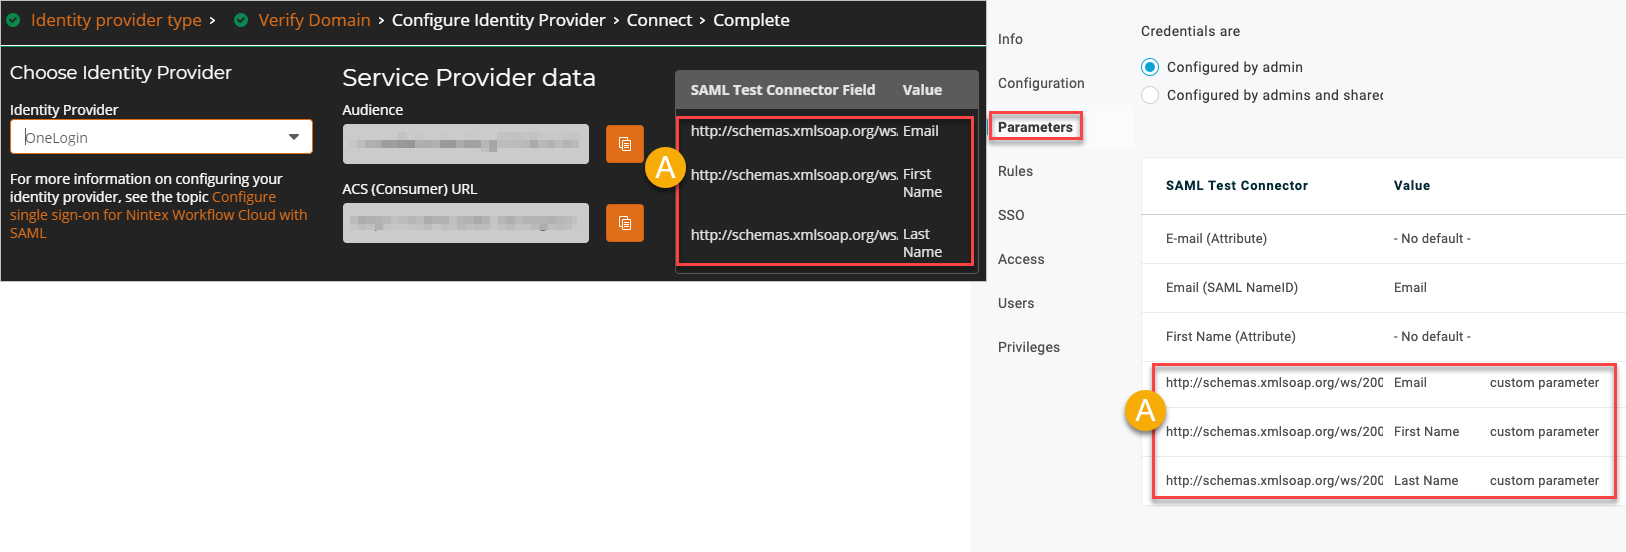The width and height of the screenshot is (1626, 552).
Task: Go to Identity provider type step
Action: click(116, 20)
